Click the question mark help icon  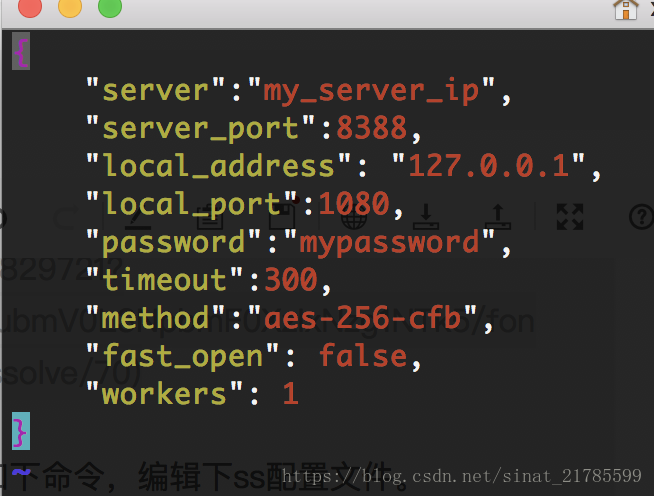640,216
